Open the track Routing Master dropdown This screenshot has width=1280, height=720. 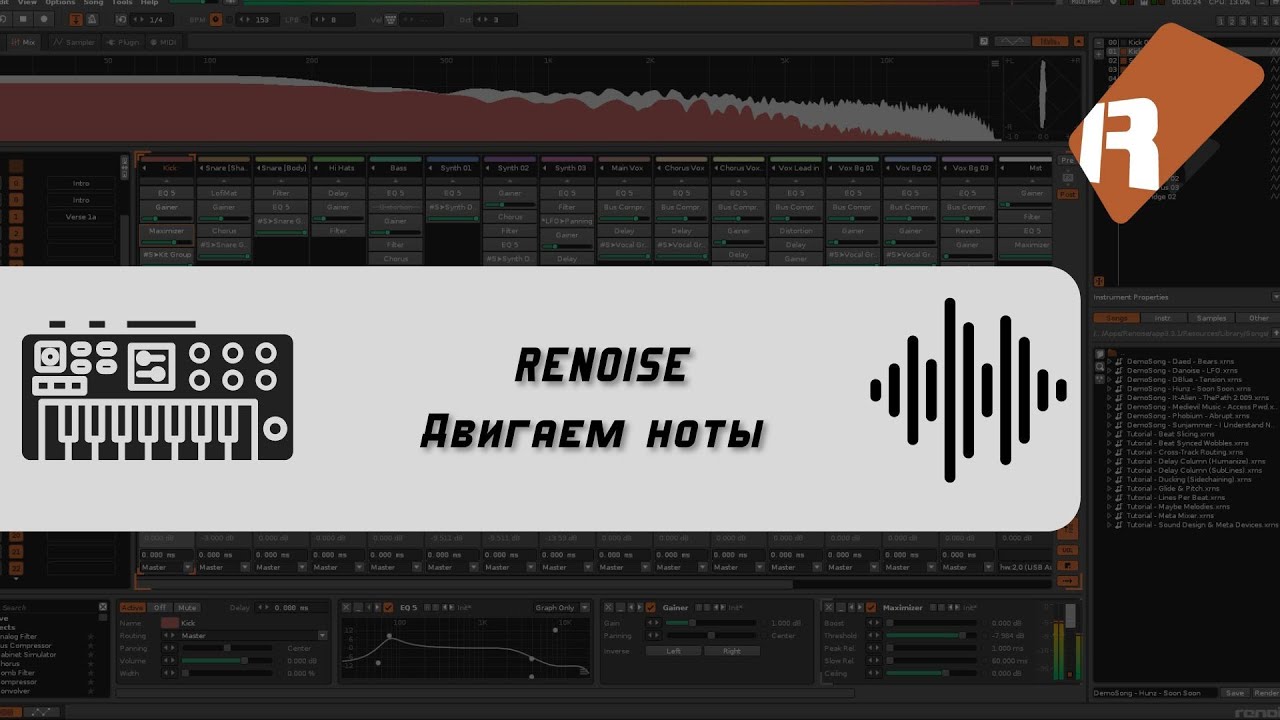(x=322, y=635)
